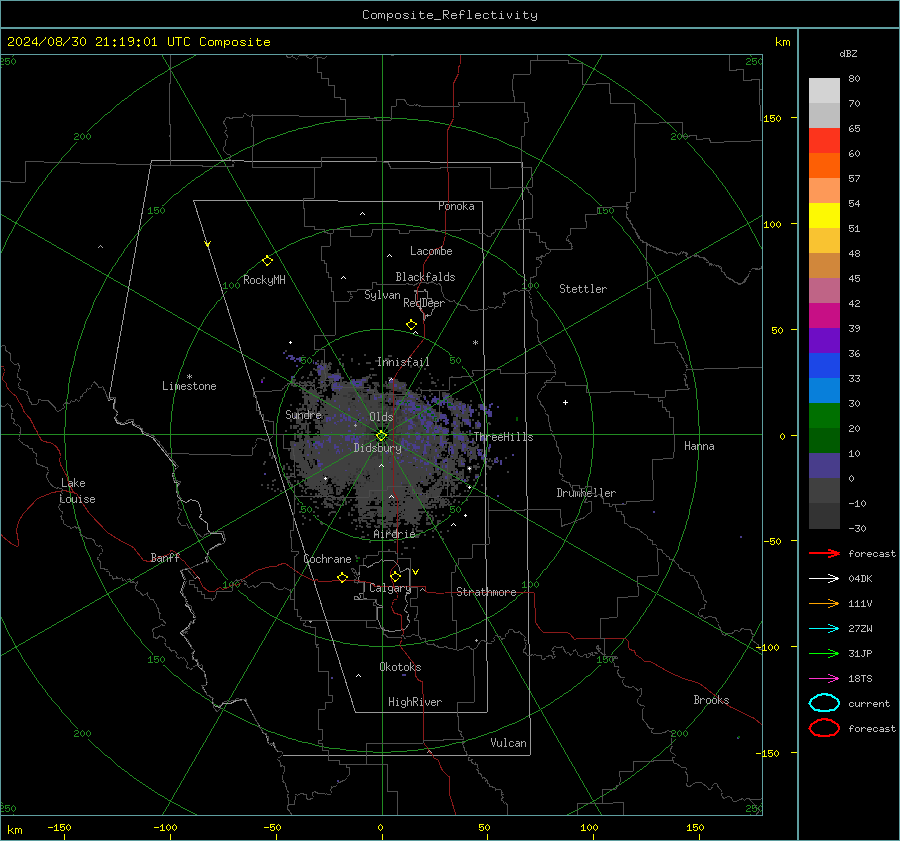Pick the bright yellow swatch in dBZ scale
The image size is (900, 841).
coord(824,216)
